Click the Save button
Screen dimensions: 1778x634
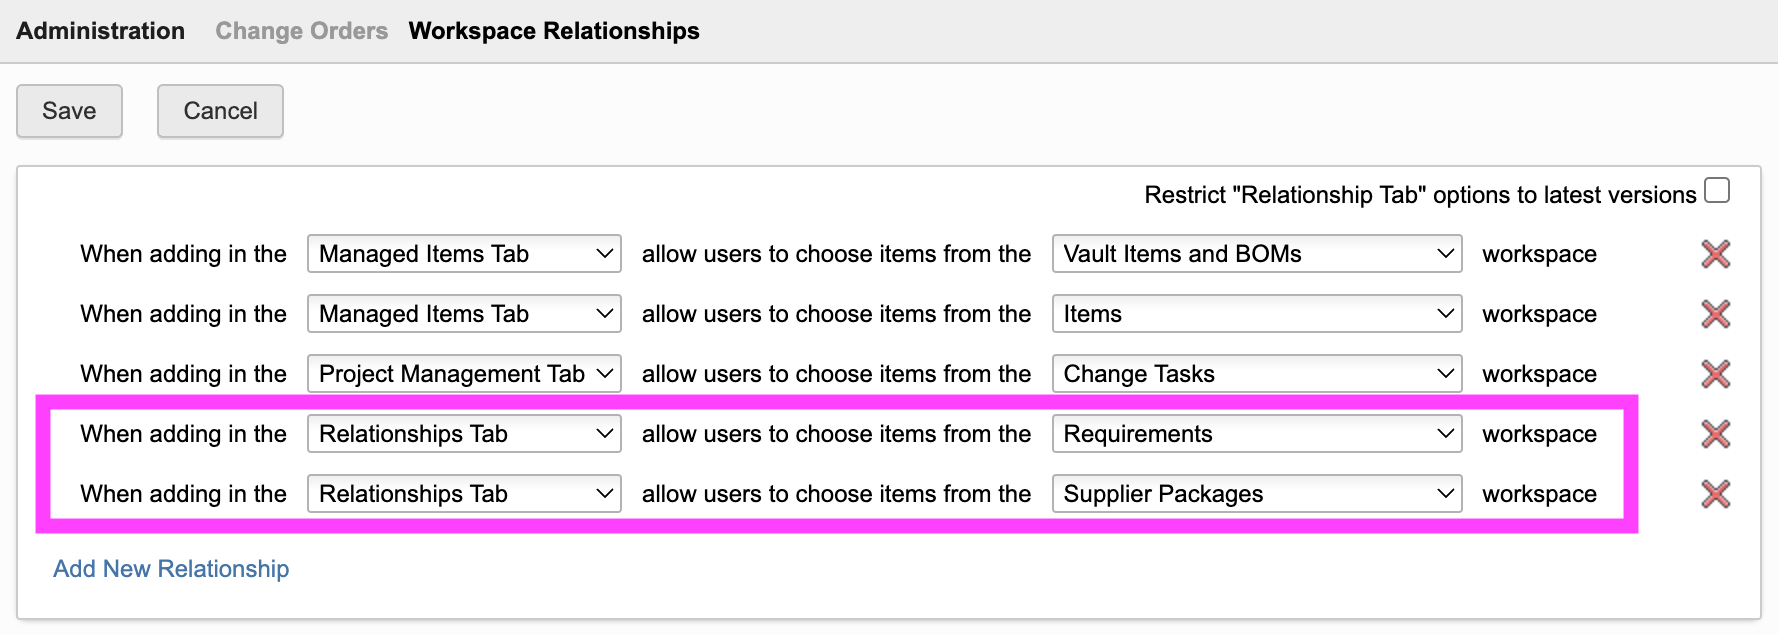point(69,111)
